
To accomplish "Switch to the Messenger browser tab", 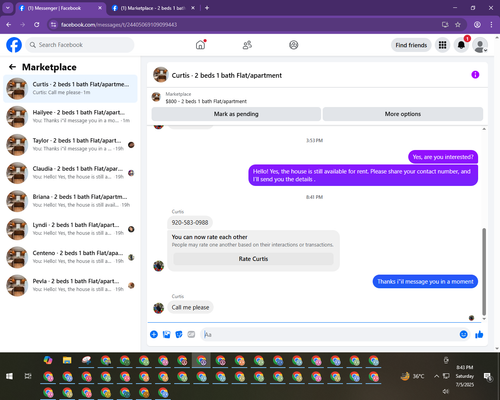I will [x=60, y=8].
